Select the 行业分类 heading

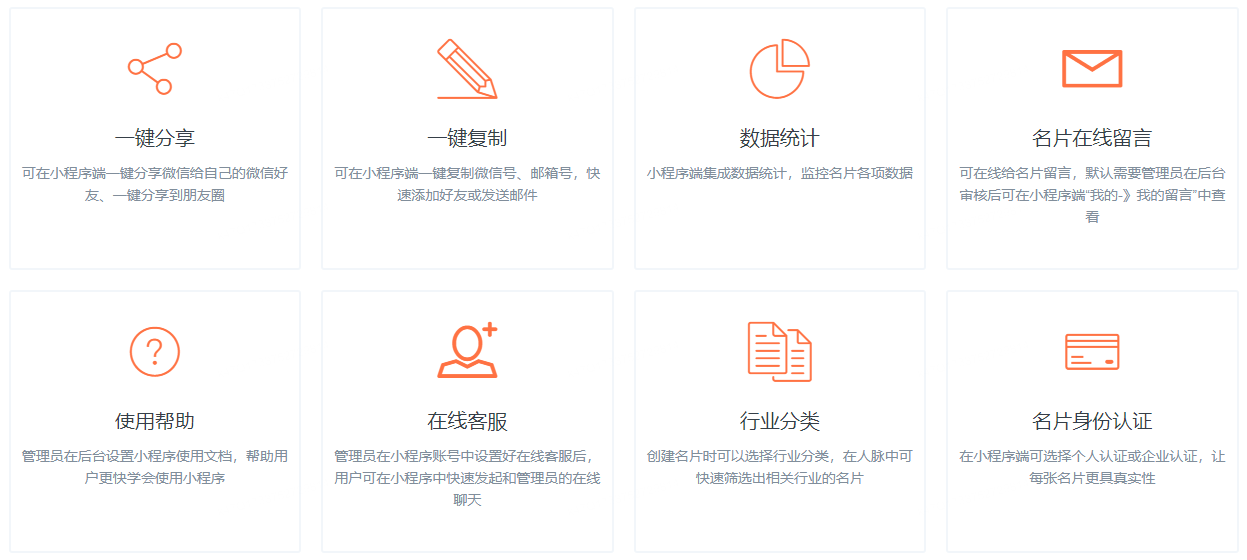click(779, 421)
